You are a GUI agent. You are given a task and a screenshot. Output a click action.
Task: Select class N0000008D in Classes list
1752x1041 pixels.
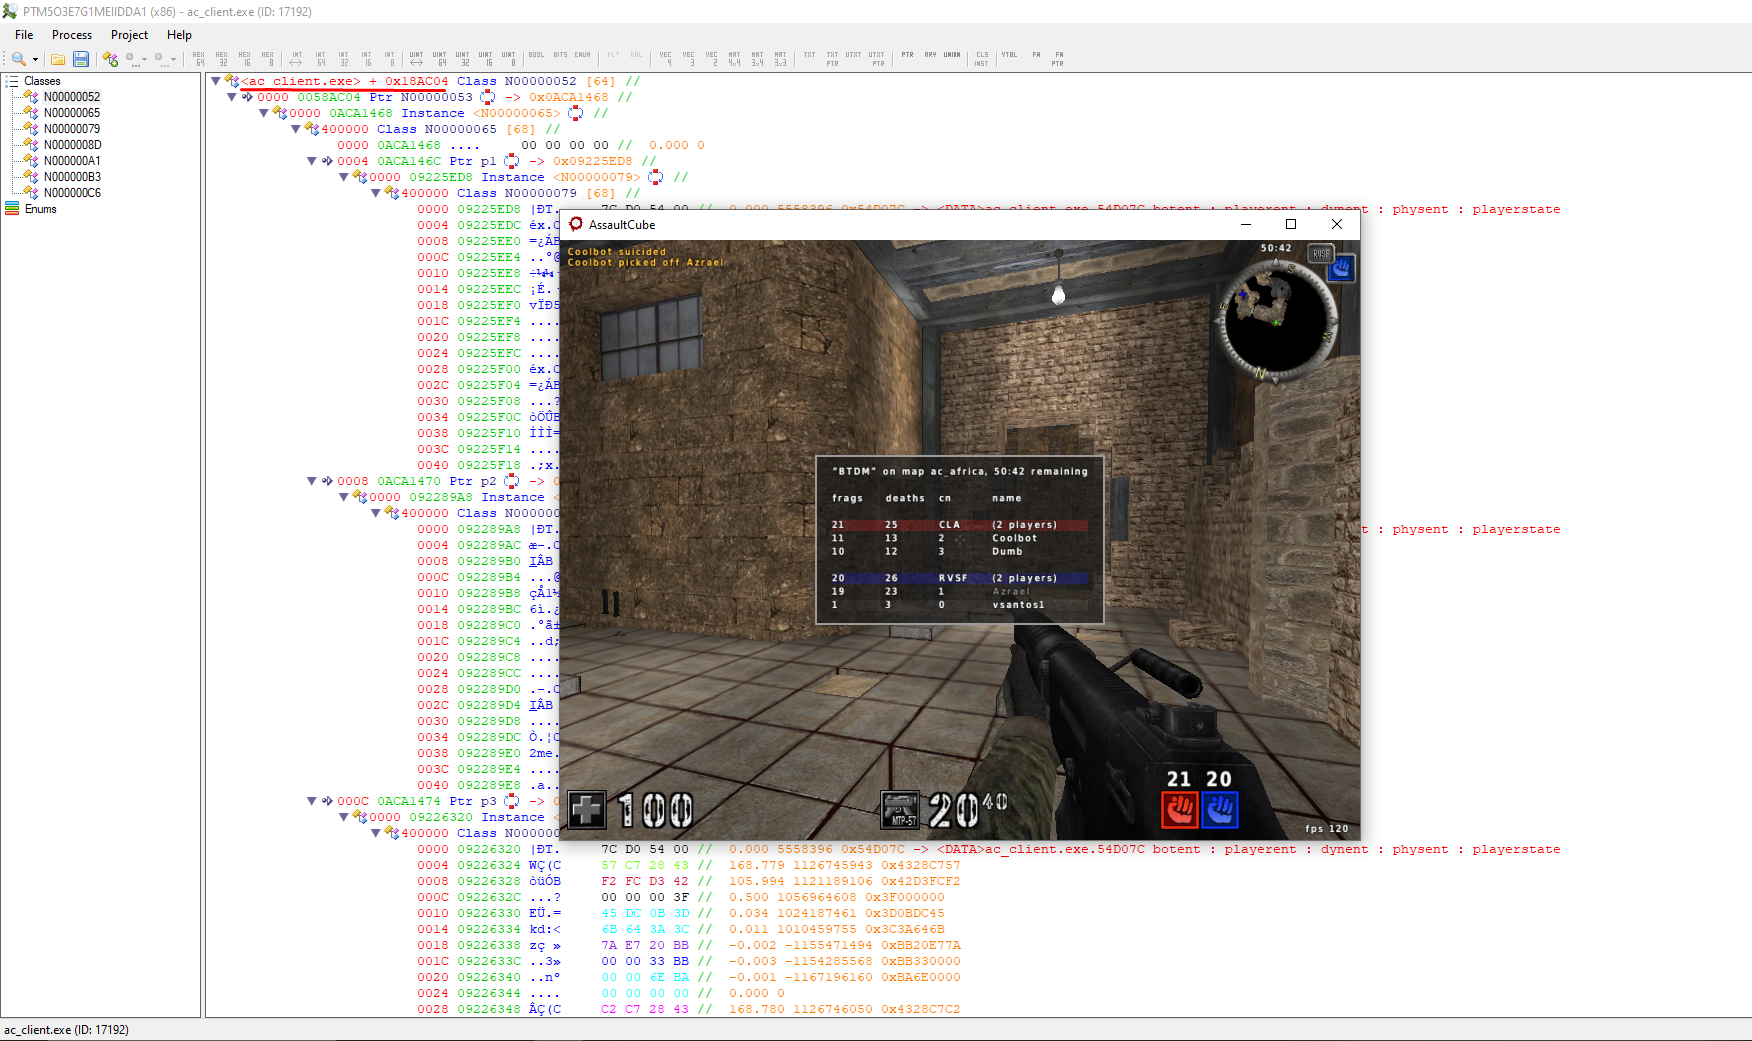tap(72, 145)
